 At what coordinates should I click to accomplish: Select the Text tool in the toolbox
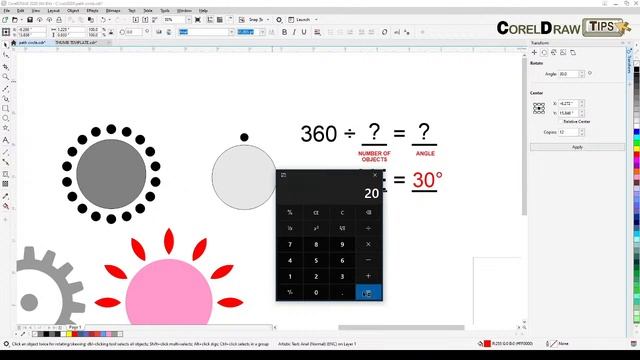[x=6, y=140]
